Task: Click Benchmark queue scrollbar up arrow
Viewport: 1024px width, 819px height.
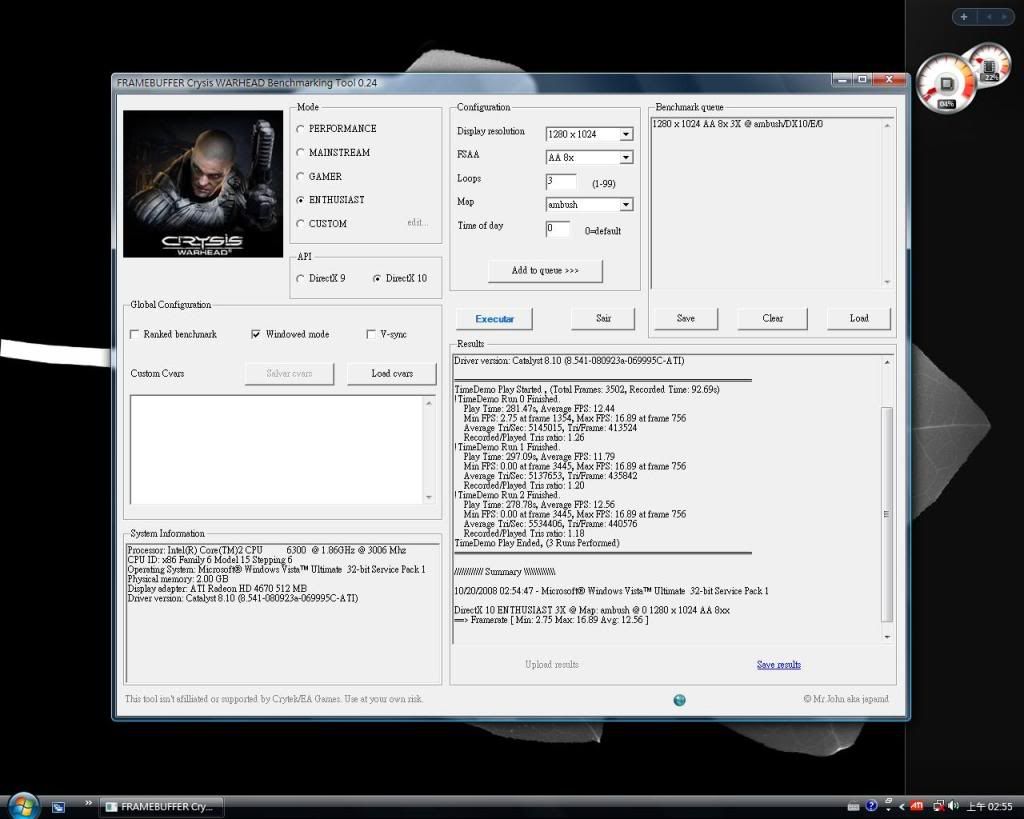Action: pyautogui.click(x=887, y=125)
